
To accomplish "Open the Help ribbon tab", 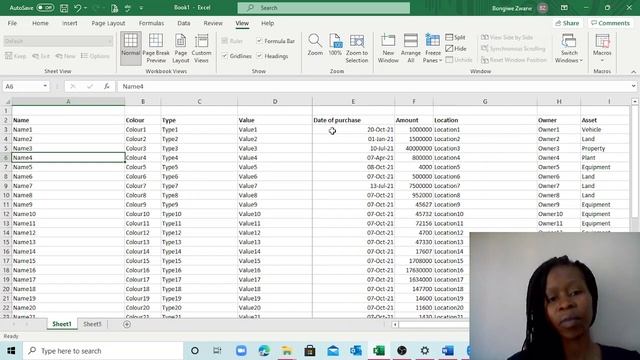I will click(267, 23).
